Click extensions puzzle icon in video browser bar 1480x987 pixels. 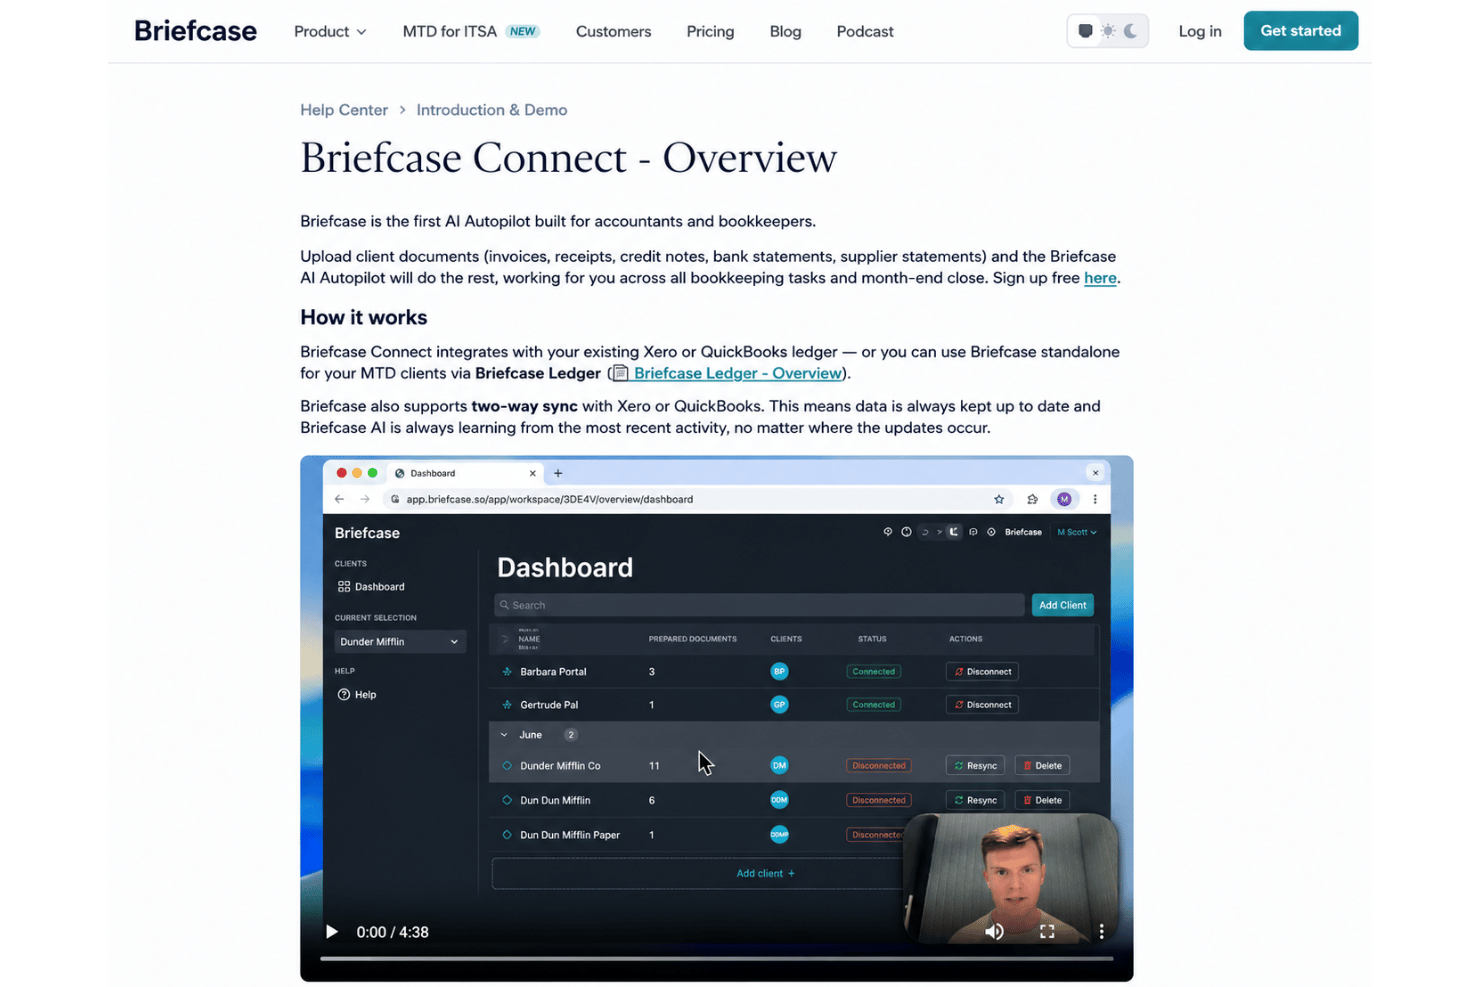click(1032, 499)
